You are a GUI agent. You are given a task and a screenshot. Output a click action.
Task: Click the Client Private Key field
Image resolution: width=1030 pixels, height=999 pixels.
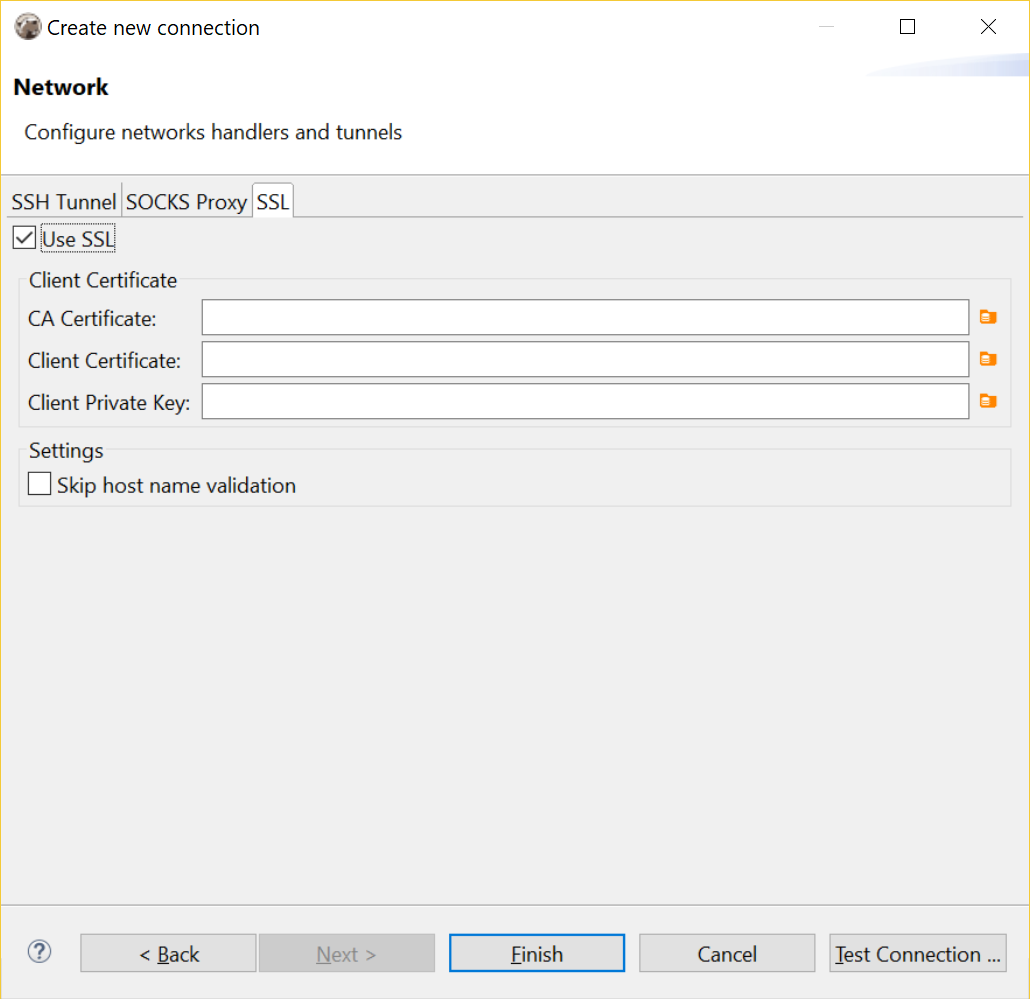click(585, 401)
